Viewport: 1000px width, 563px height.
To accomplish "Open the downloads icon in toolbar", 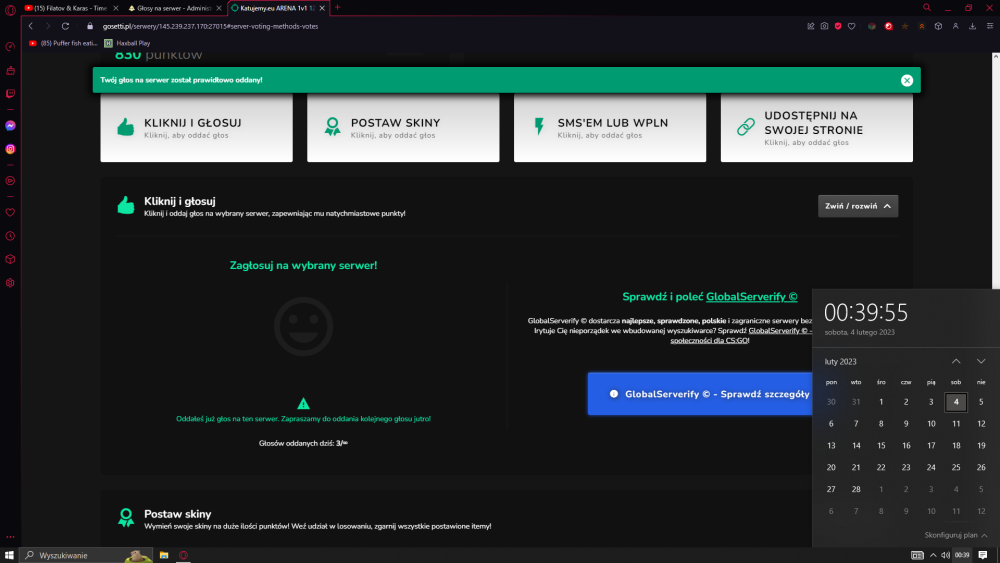I will [x=972, y=26].
